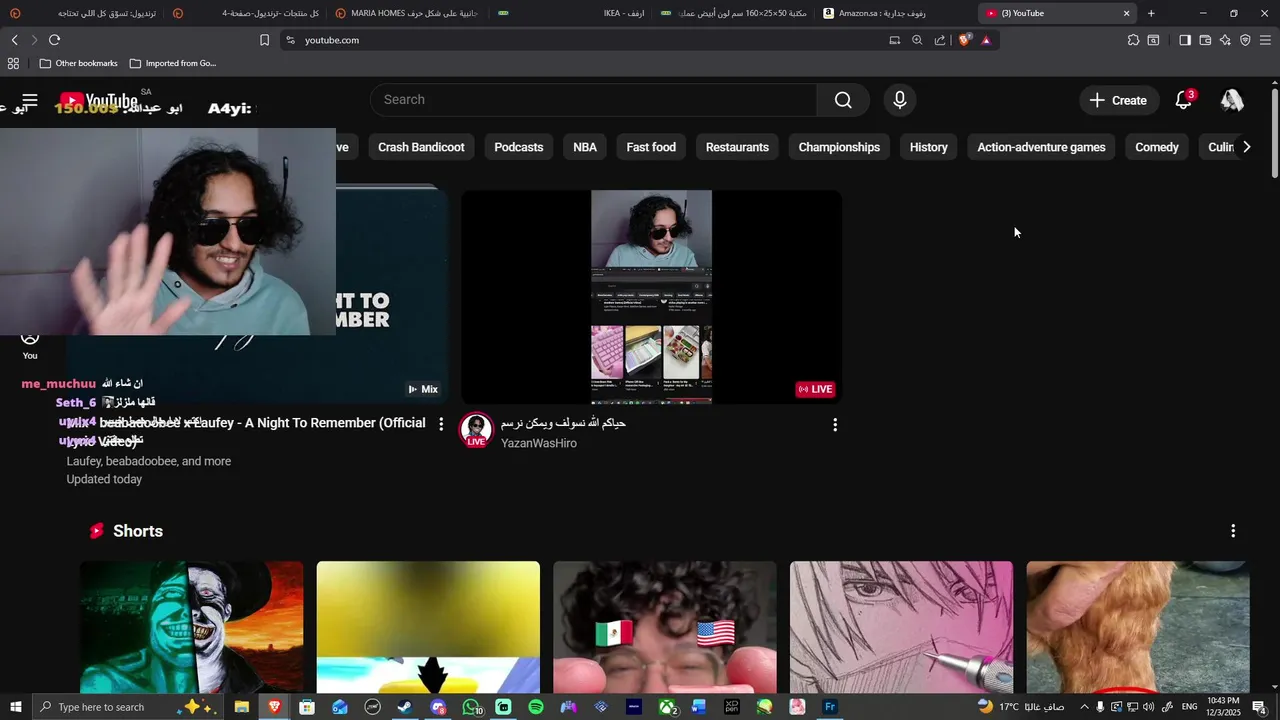Open the green and white joker Short

click(191, 627)
